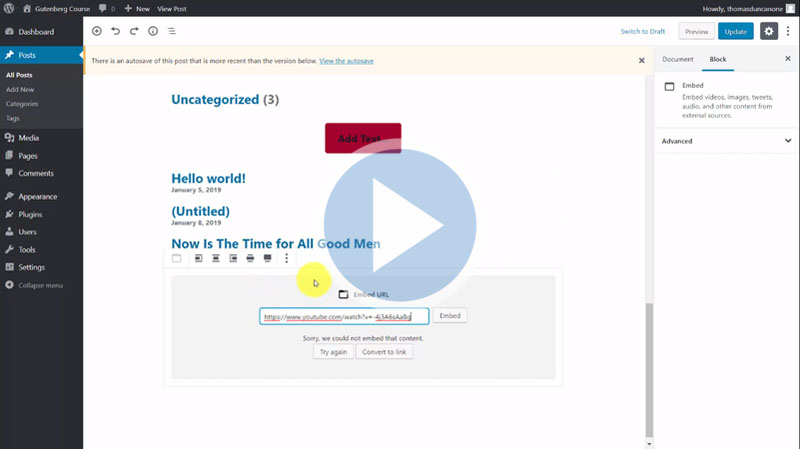Toggle the settings gear sidebar

[769, 32]
